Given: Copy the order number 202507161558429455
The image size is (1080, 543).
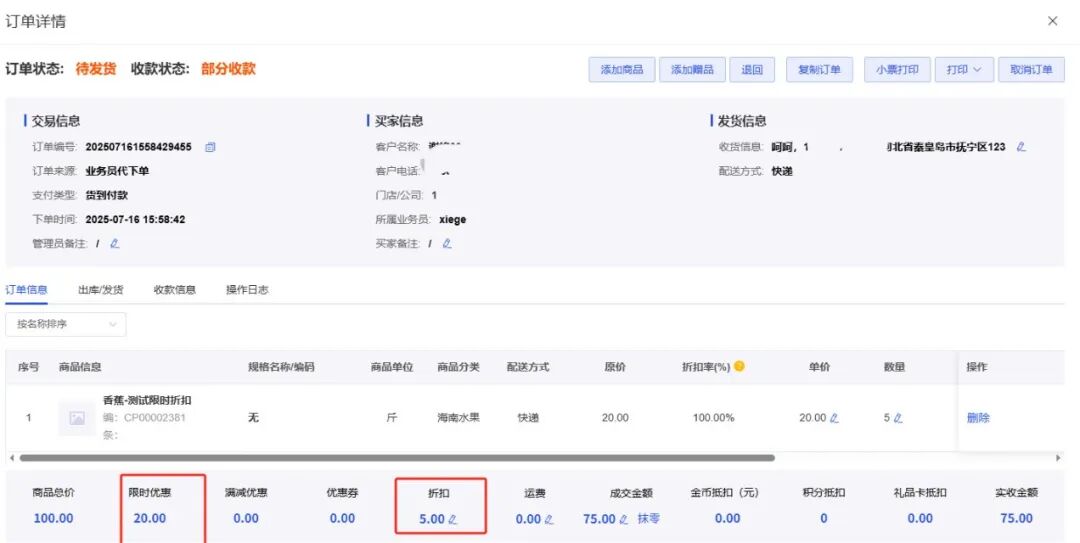Looking at the screenshot, I should [211, 147].
